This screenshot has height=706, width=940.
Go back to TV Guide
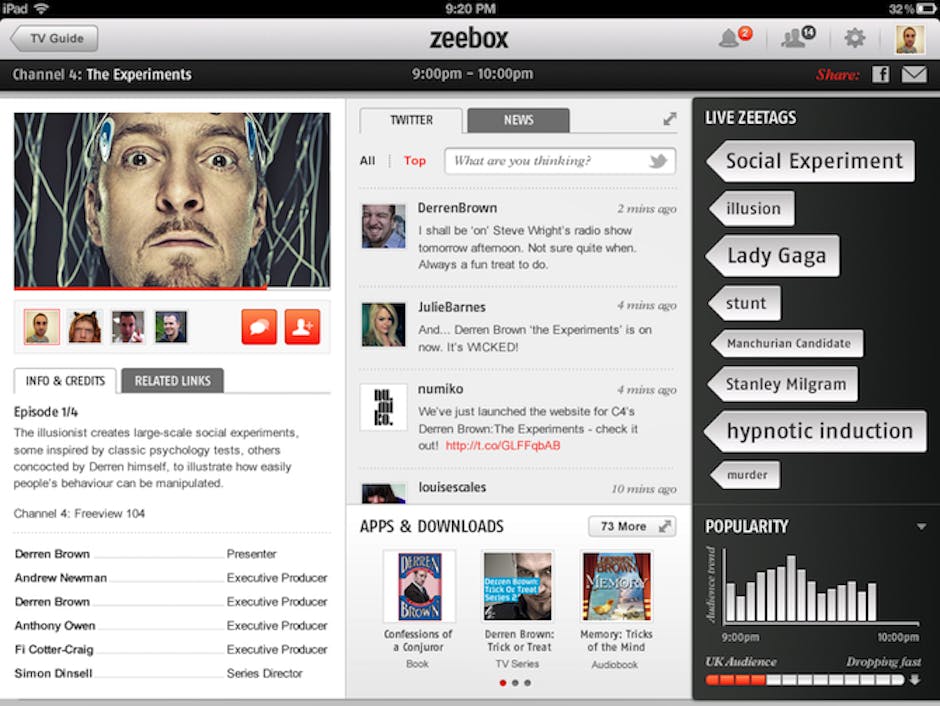pos(55,38)
